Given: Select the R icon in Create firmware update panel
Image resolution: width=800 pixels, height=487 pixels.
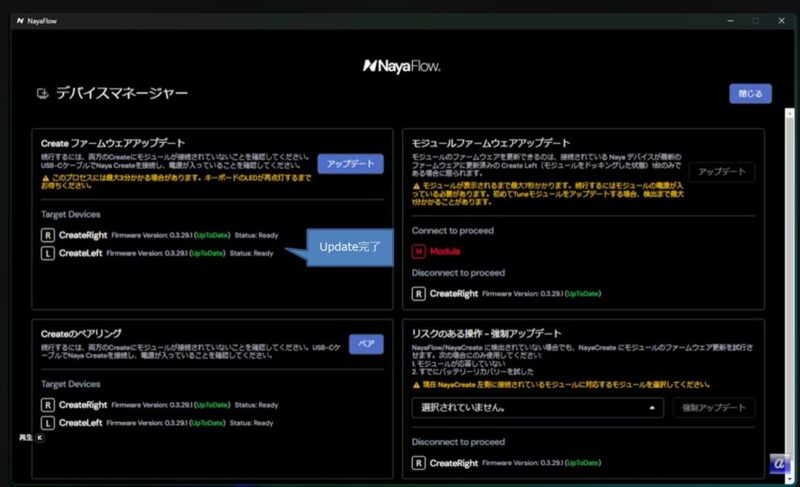Looking at the screenshot, I should point(47,235).
